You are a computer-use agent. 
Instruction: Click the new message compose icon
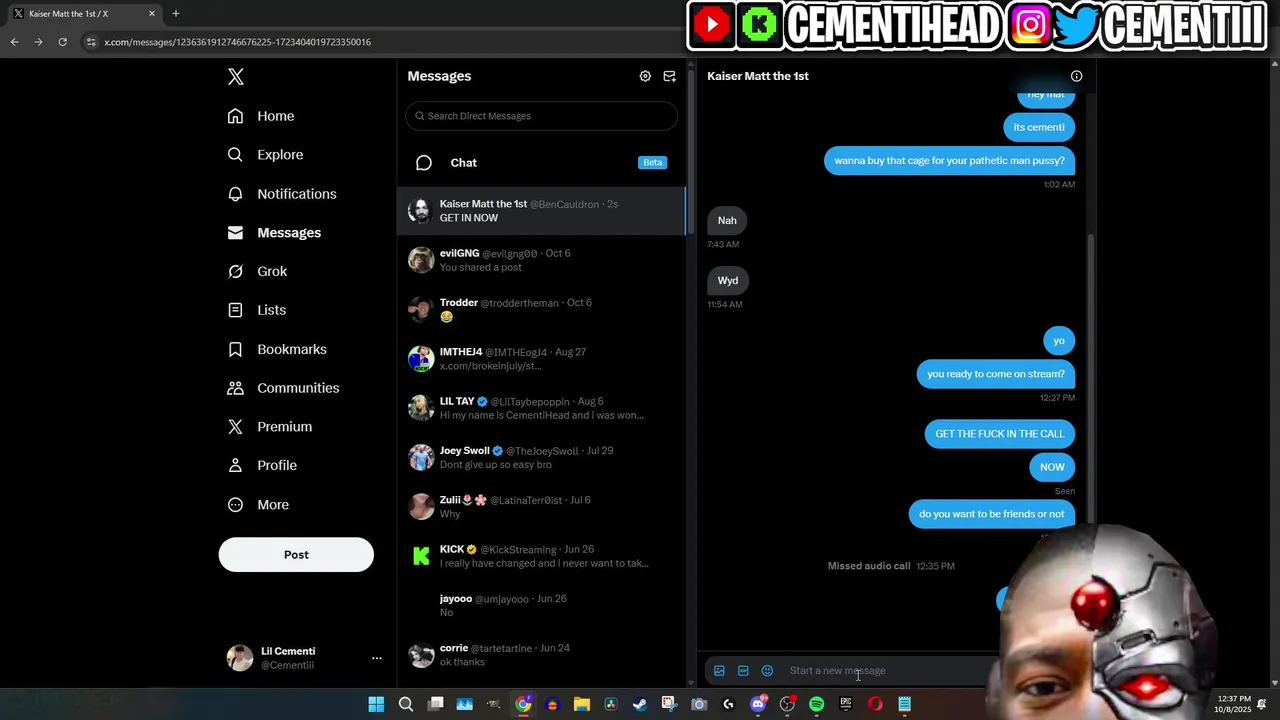tap(670, 76)
